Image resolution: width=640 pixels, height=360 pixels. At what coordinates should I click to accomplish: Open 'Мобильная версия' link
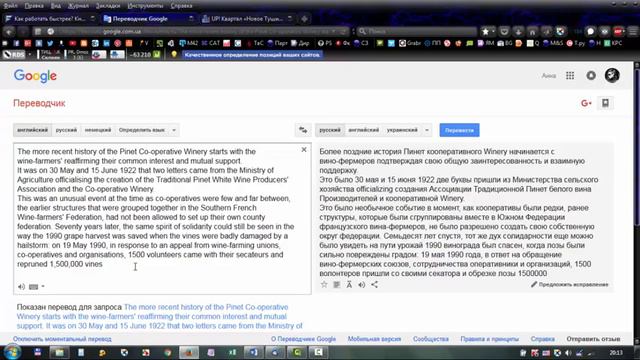(374, 339)
